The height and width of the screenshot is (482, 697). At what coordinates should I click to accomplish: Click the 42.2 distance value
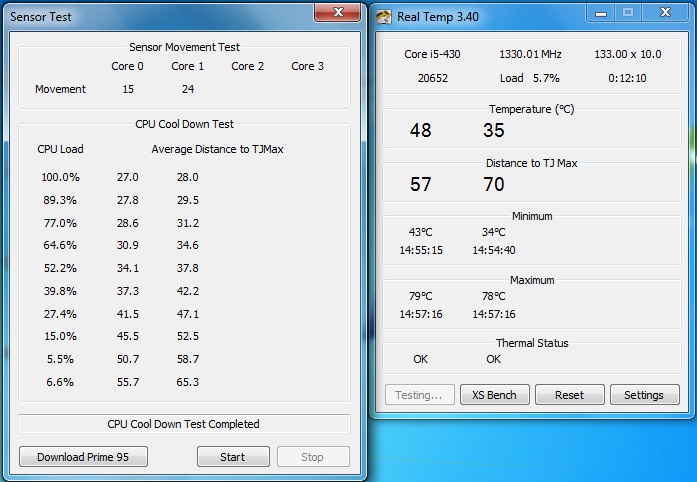tap(188, 291)
